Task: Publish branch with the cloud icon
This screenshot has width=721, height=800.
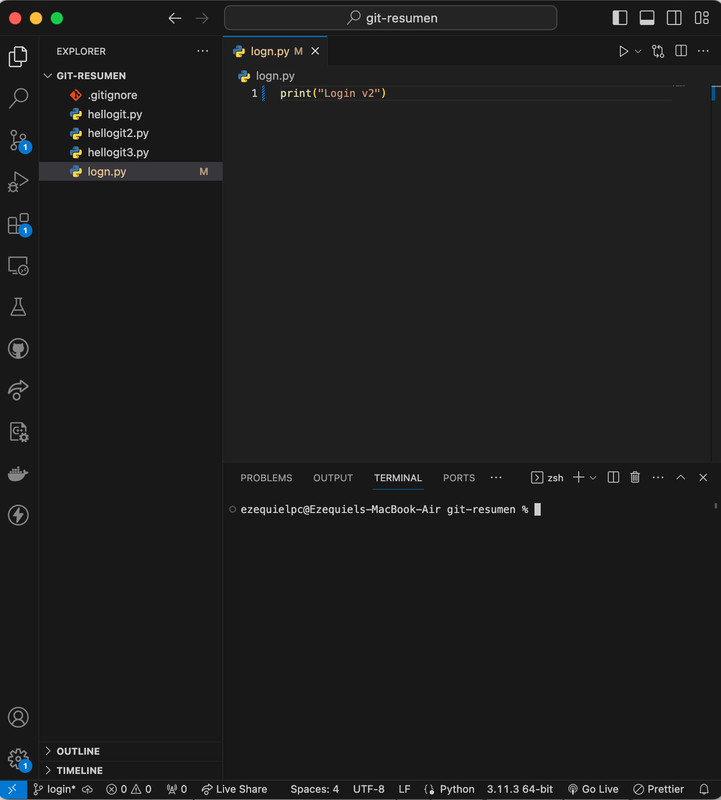Action: pyautogui.click(x=87, y=789)
